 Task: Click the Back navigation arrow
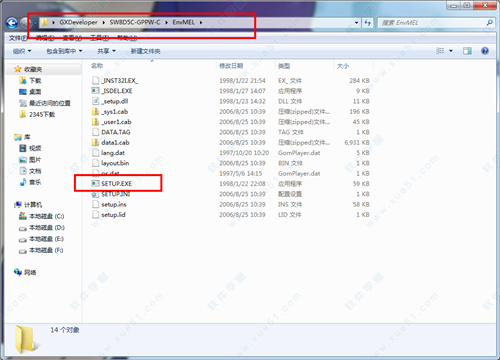click(12, 23)
